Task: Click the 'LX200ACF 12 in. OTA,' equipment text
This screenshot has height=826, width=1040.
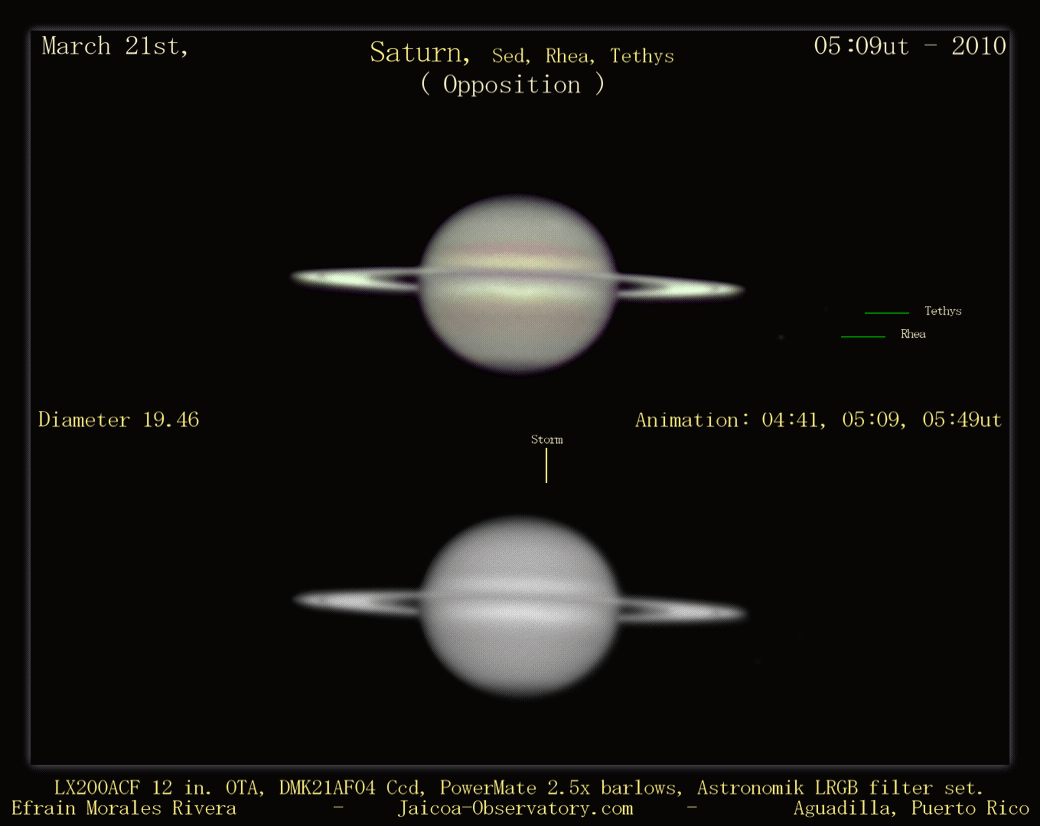Action: (159, 788)
